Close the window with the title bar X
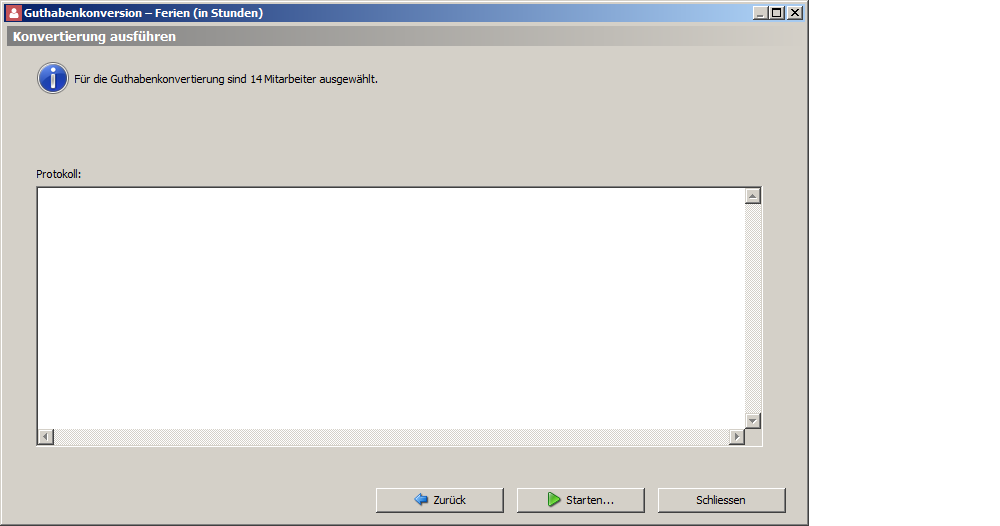 795,13
